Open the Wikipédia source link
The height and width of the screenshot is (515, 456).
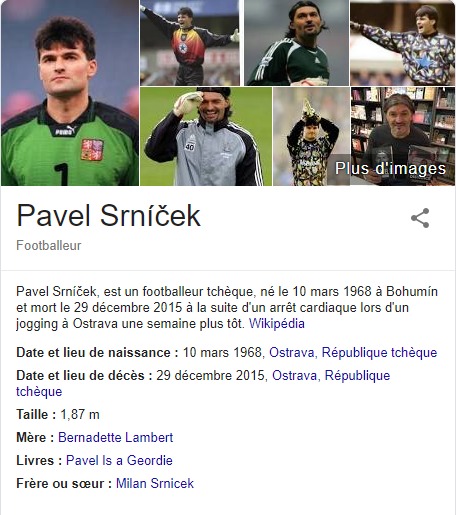277,324
